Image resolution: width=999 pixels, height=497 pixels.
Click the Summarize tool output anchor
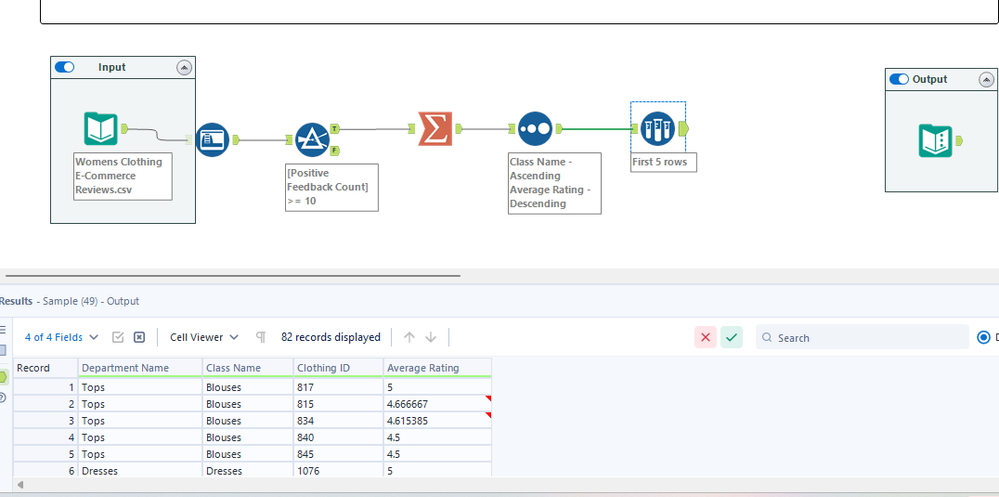(459, 129)
